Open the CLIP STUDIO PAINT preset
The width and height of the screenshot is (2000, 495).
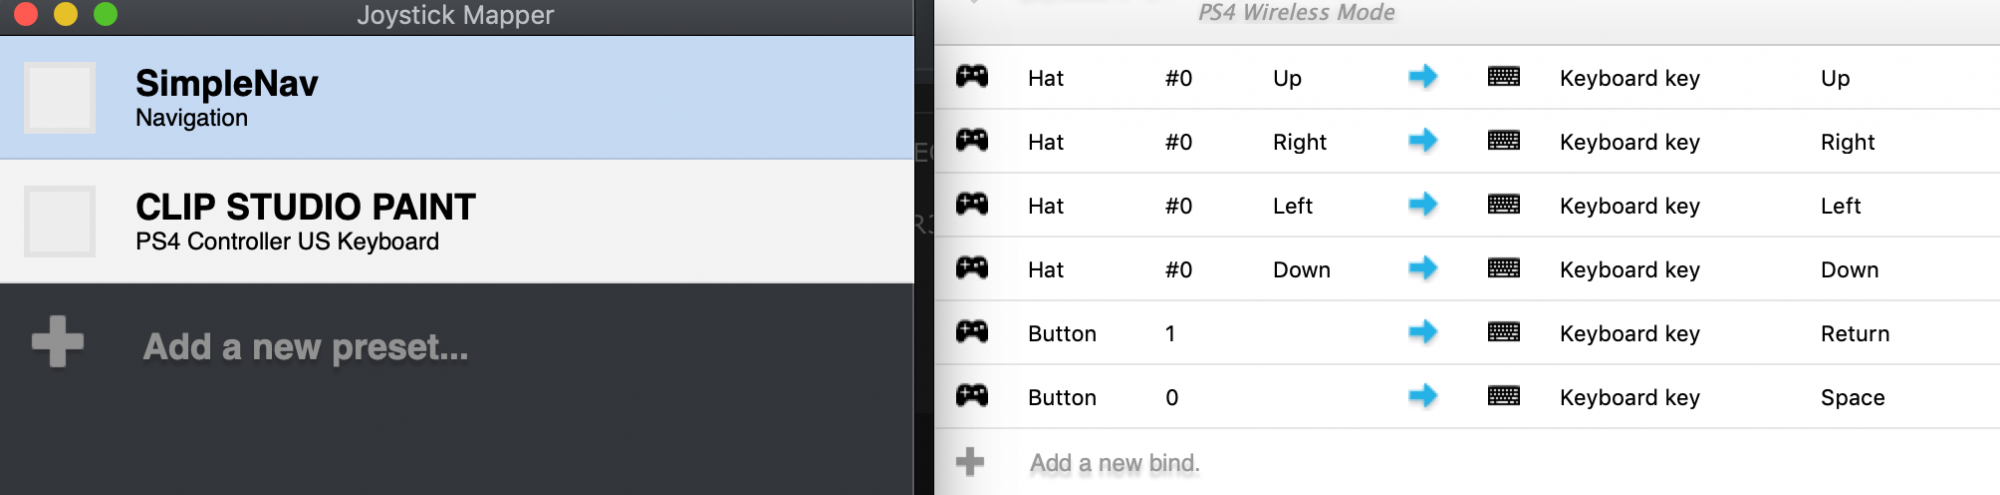pyautogui.click(x=305, y=221)
